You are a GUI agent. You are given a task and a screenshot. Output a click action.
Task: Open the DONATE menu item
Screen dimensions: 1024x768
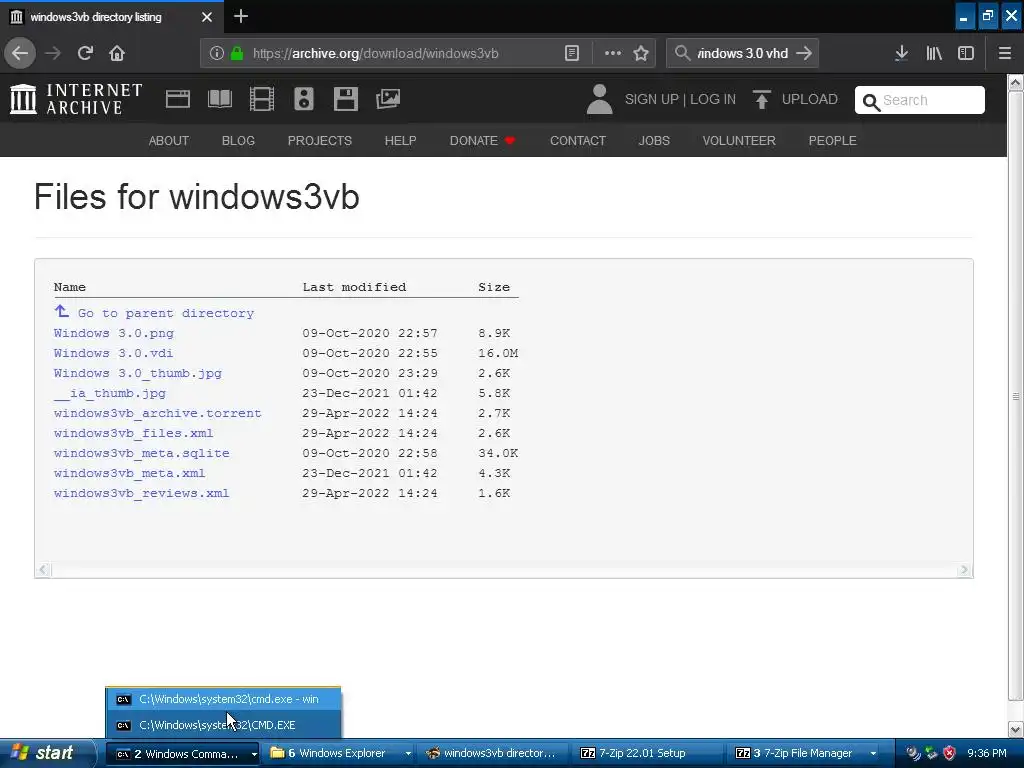pos(482,140)
